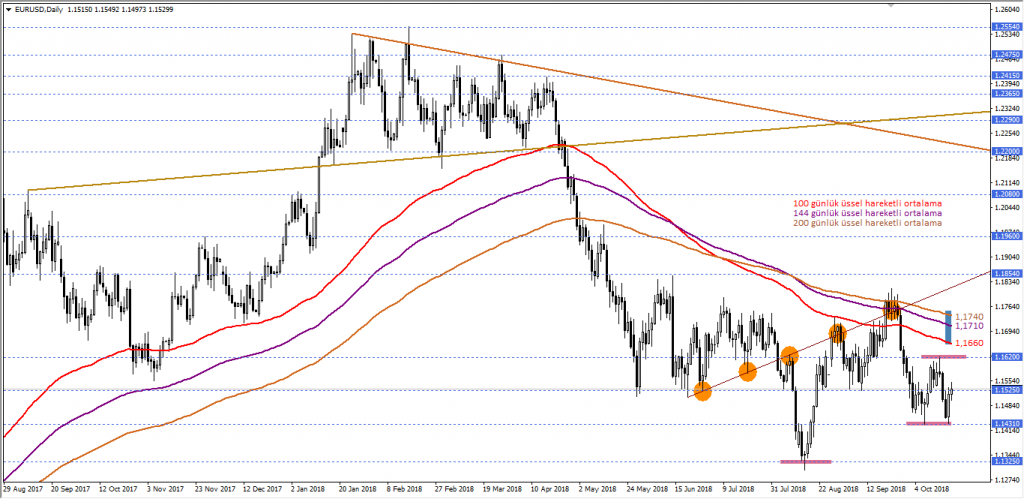
Task: Click the orange circle marker near 9 Jul 2018
Action: [x=748, y=372]
